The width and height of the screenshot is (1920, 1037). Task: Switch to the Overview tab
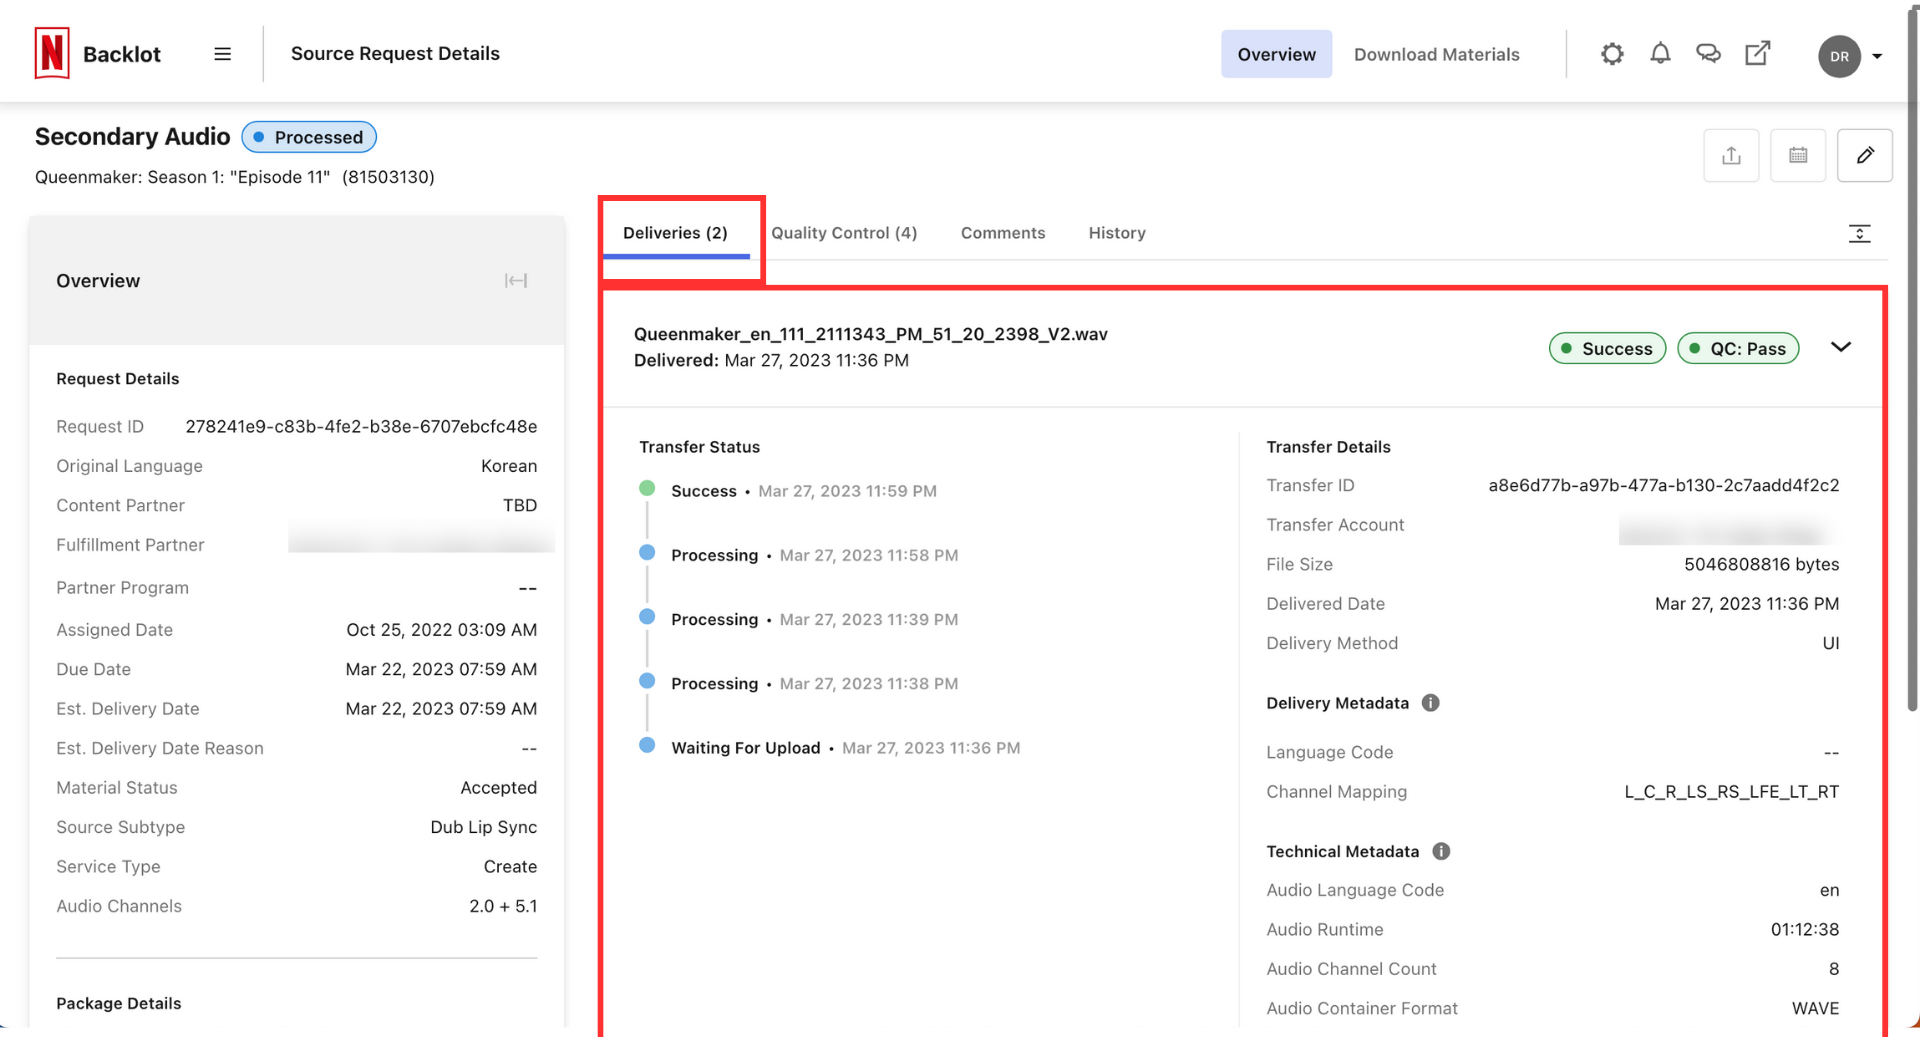1276,54
